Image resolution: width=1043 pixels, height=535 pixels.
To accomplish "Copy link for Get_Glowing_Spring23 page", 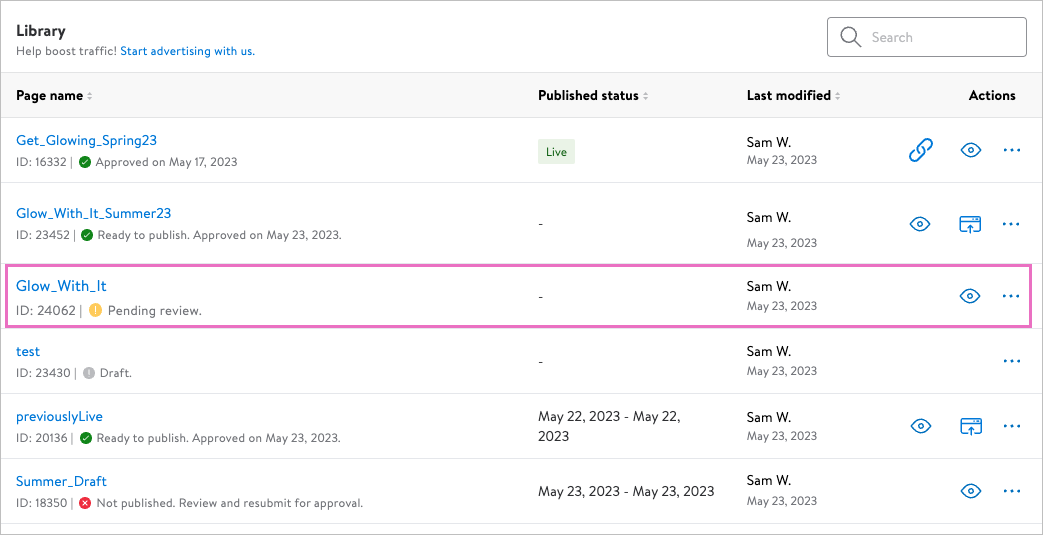I will pos(920,150).
